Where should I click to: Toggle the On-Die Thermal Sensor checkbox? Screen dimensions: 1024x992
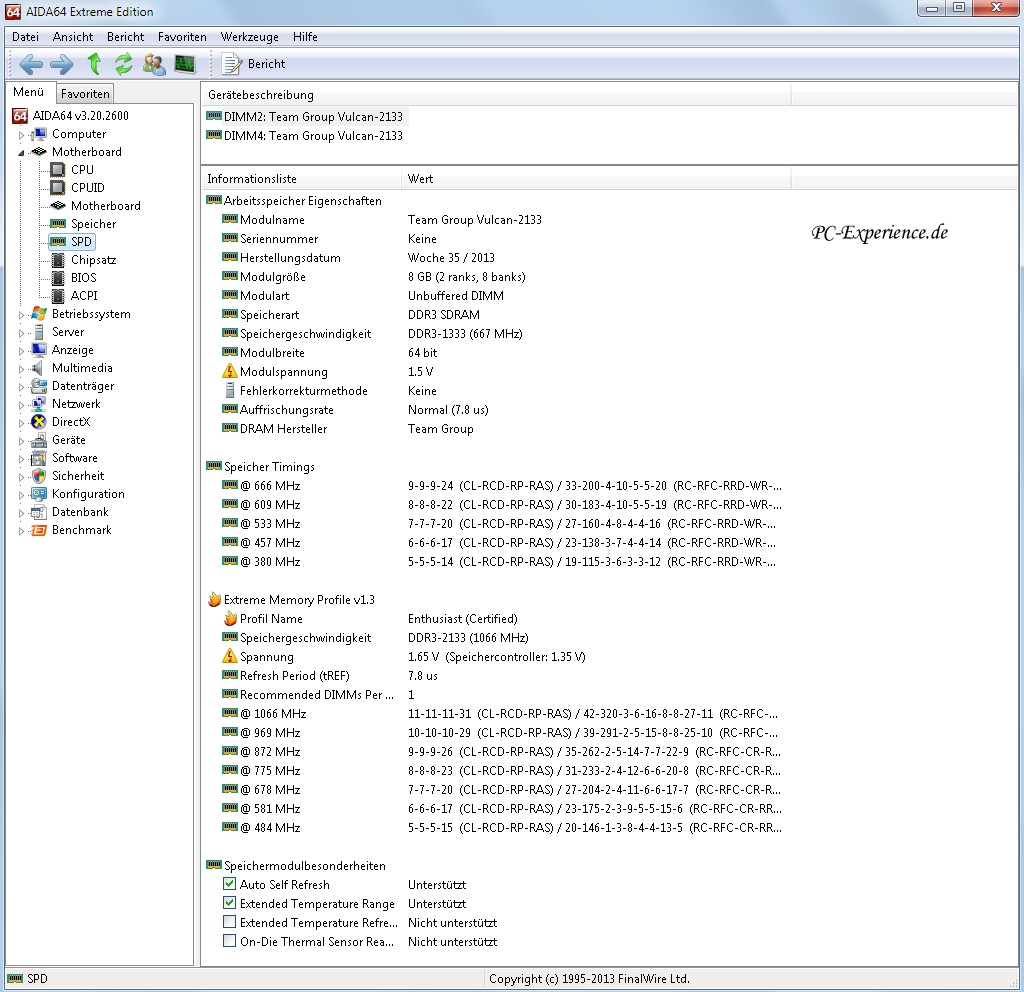pyautogui.click(x=230, y=942)
